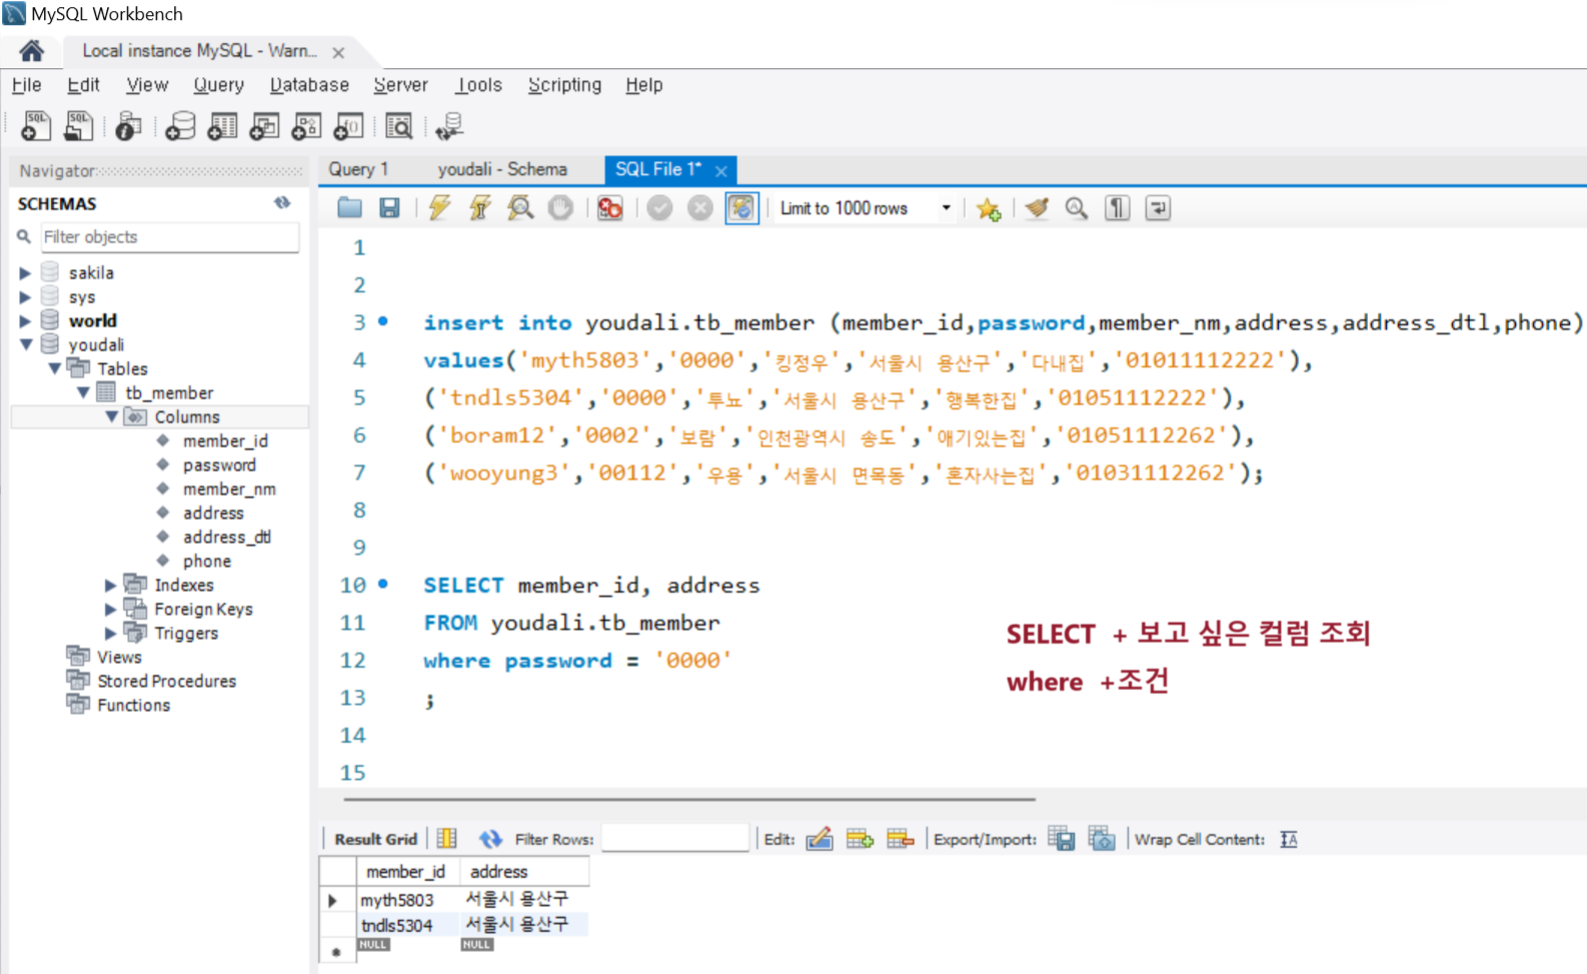Execute the script with the lightning icon
The height and width of the screenshot is (974, 1587).
tap(439, 208)
